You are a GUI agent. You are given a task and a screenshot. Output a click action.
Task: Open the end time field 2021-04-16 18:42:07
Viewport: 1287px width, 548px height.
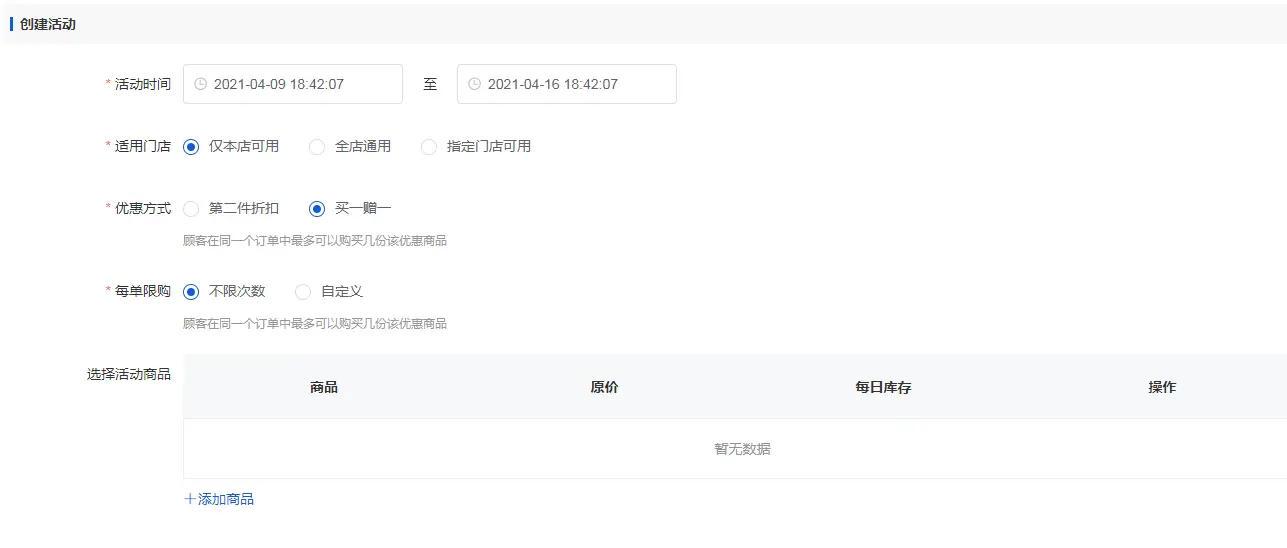coord(567,84)
